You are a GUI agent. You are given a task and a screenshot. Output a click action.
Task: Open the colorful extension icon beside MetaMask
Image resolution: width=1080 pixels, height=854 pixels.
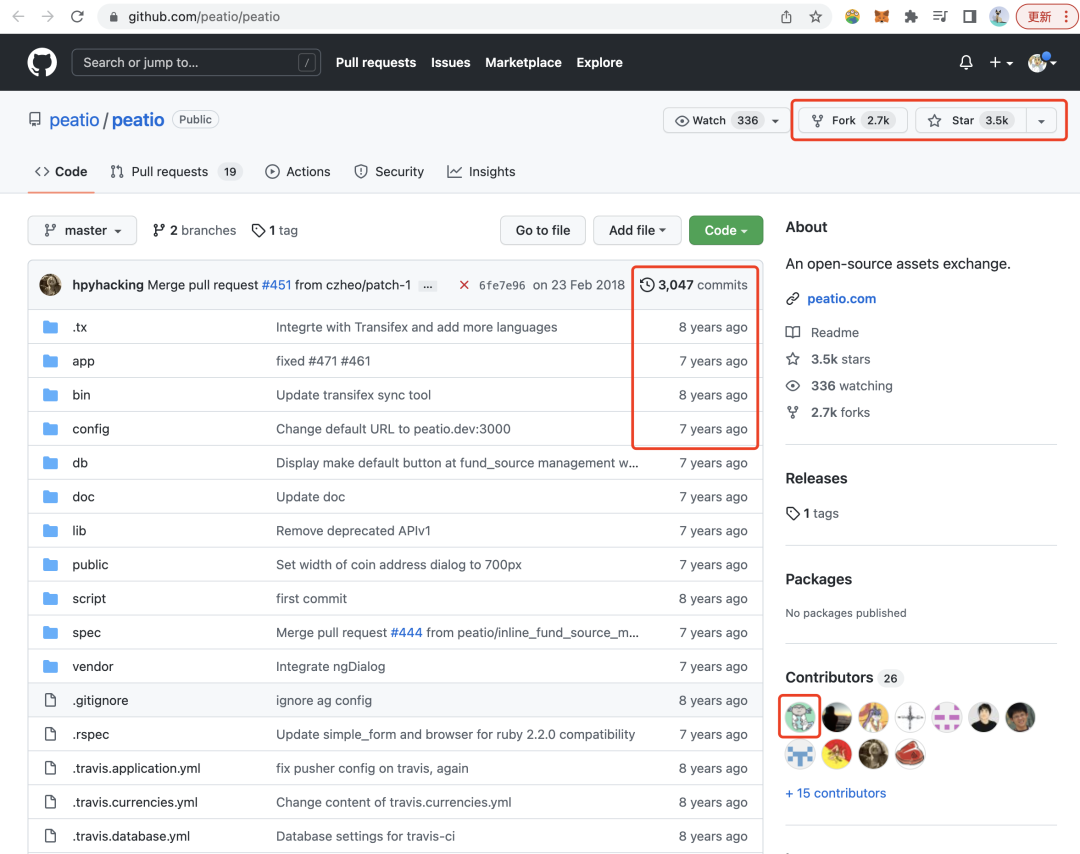coord(852,17)
